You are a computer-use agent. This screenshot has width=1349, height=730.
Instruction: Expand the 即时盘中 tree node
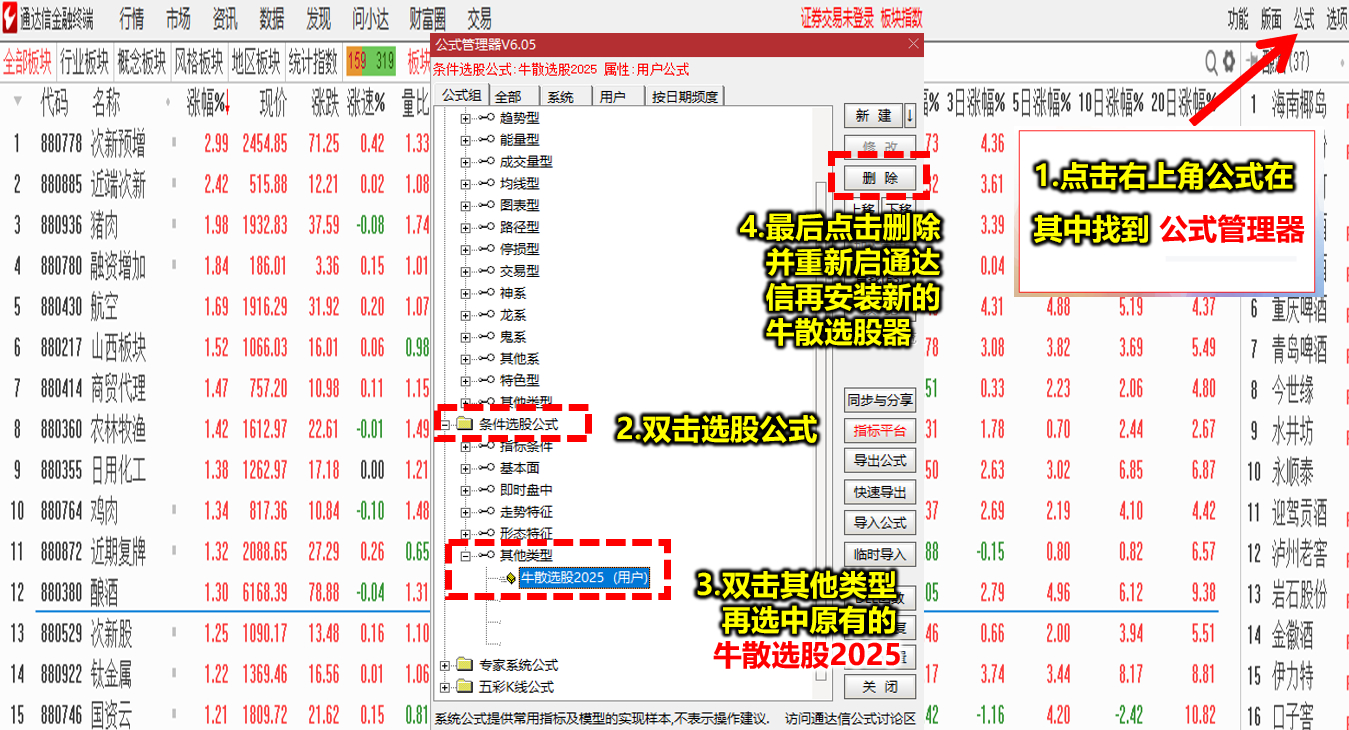tap(465, 490)
